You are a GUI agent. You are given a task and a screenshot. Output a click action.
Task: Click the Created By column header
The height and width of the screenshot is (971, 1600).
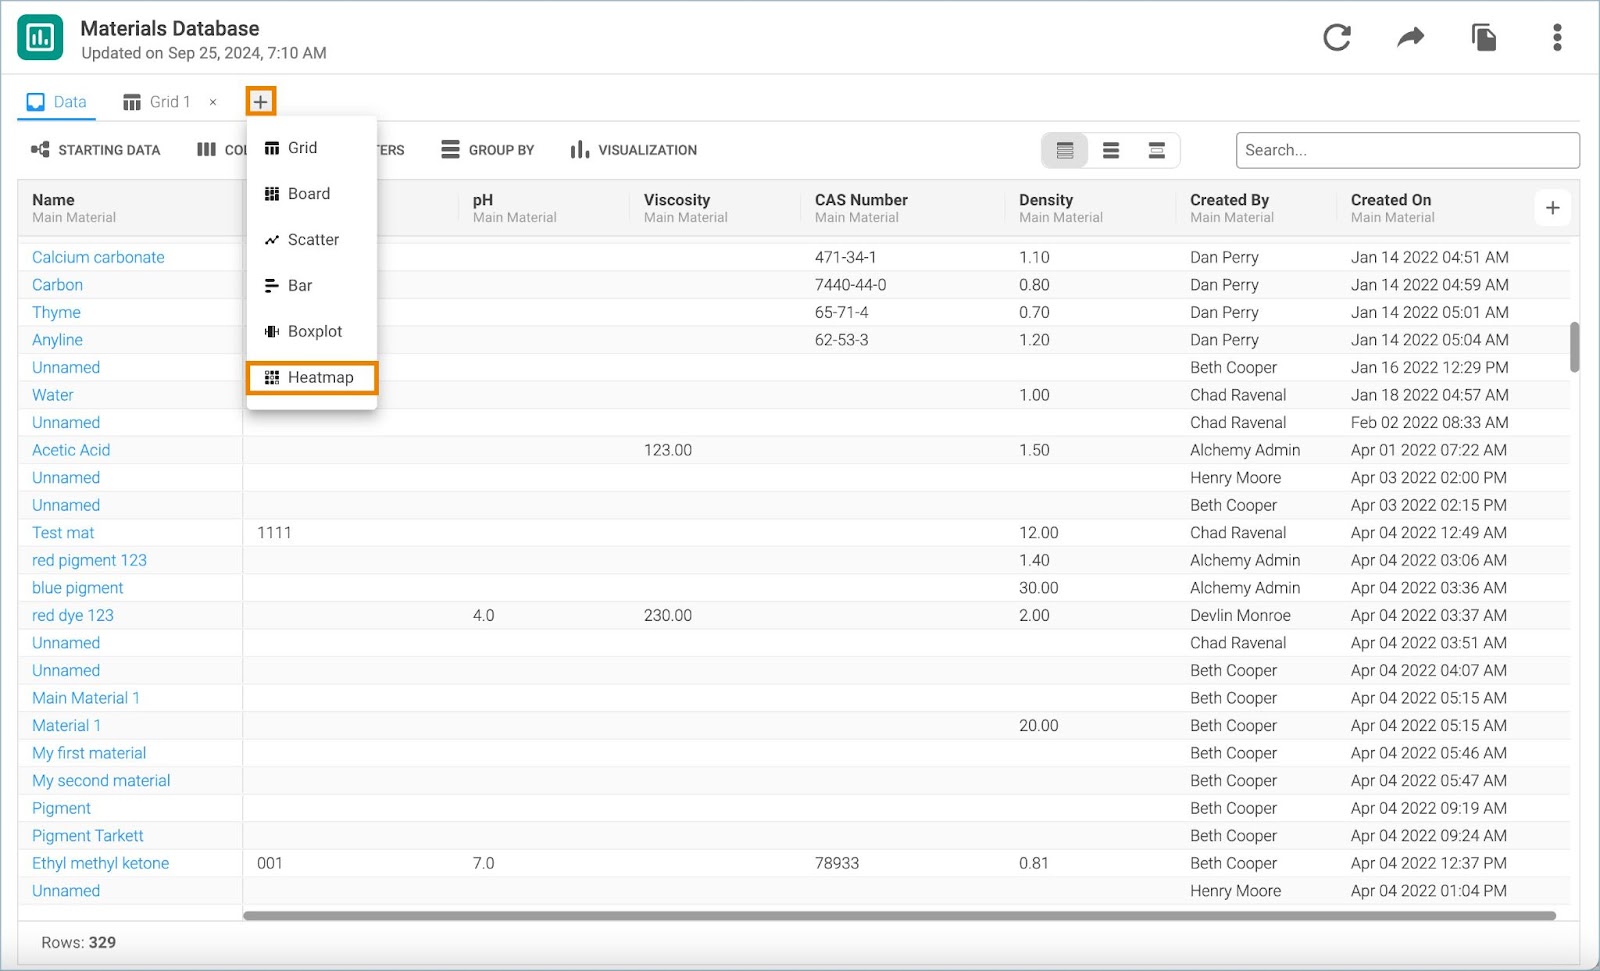[1229, 200]
